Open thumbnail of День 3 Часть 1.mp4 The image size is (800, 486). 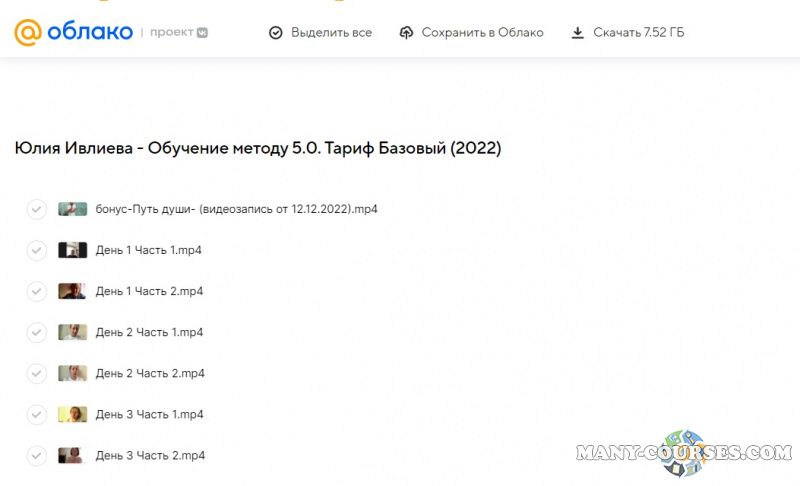point(72,414)
